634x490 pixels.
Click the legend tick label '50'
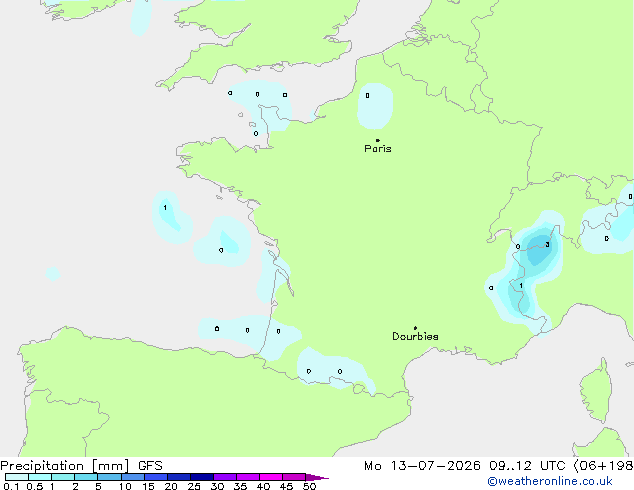(x=309, y=486)
